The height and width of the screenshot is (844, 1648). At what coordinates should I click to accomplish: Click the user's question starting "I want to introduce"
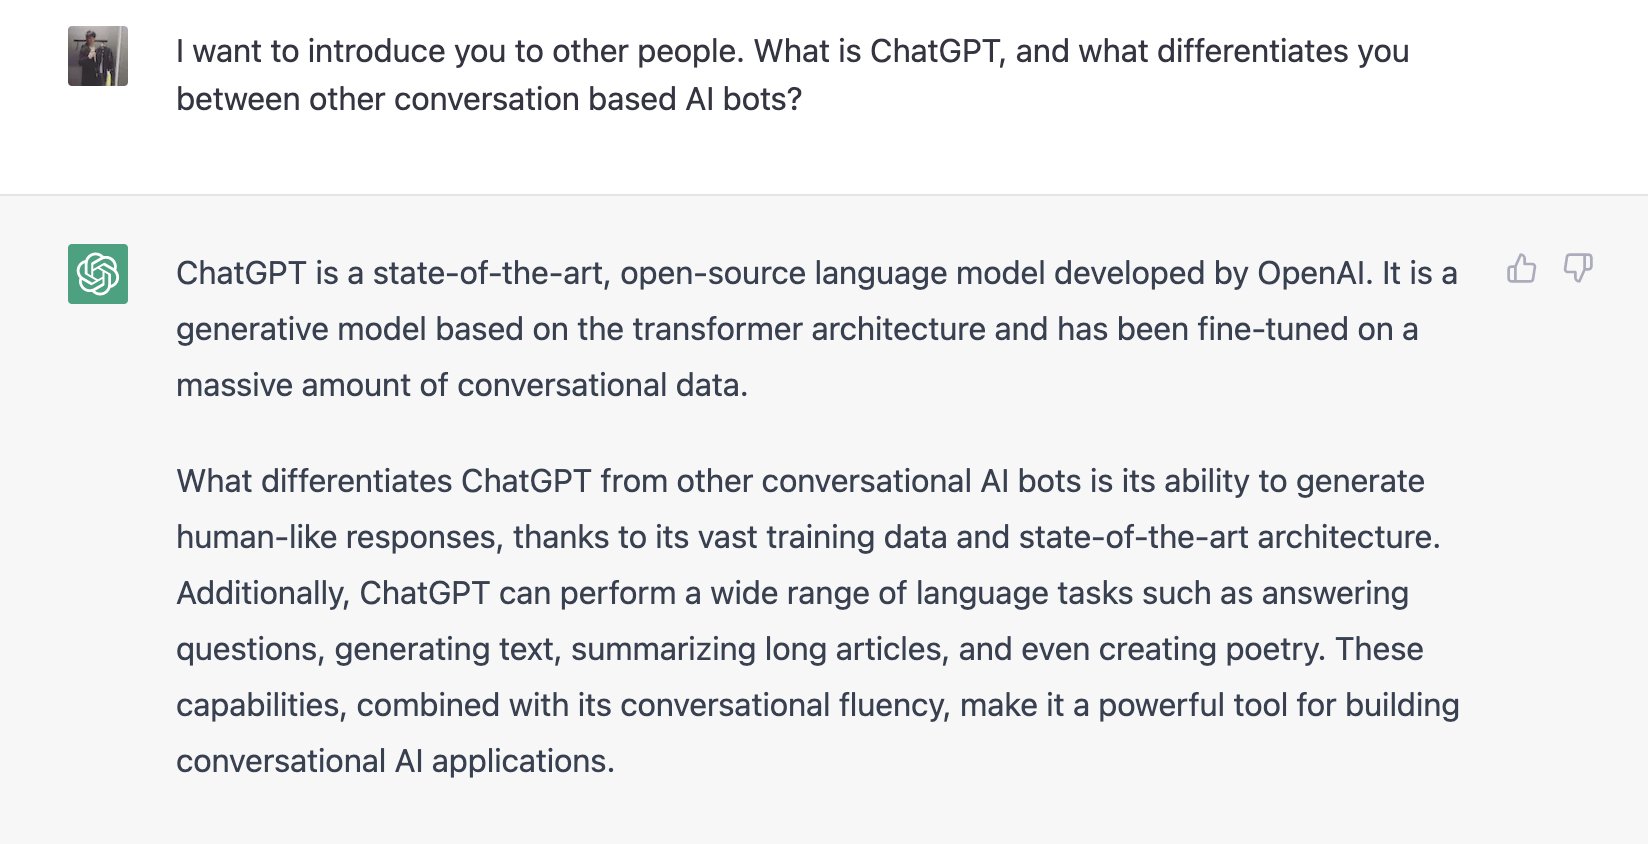click(x=793, y=75)
